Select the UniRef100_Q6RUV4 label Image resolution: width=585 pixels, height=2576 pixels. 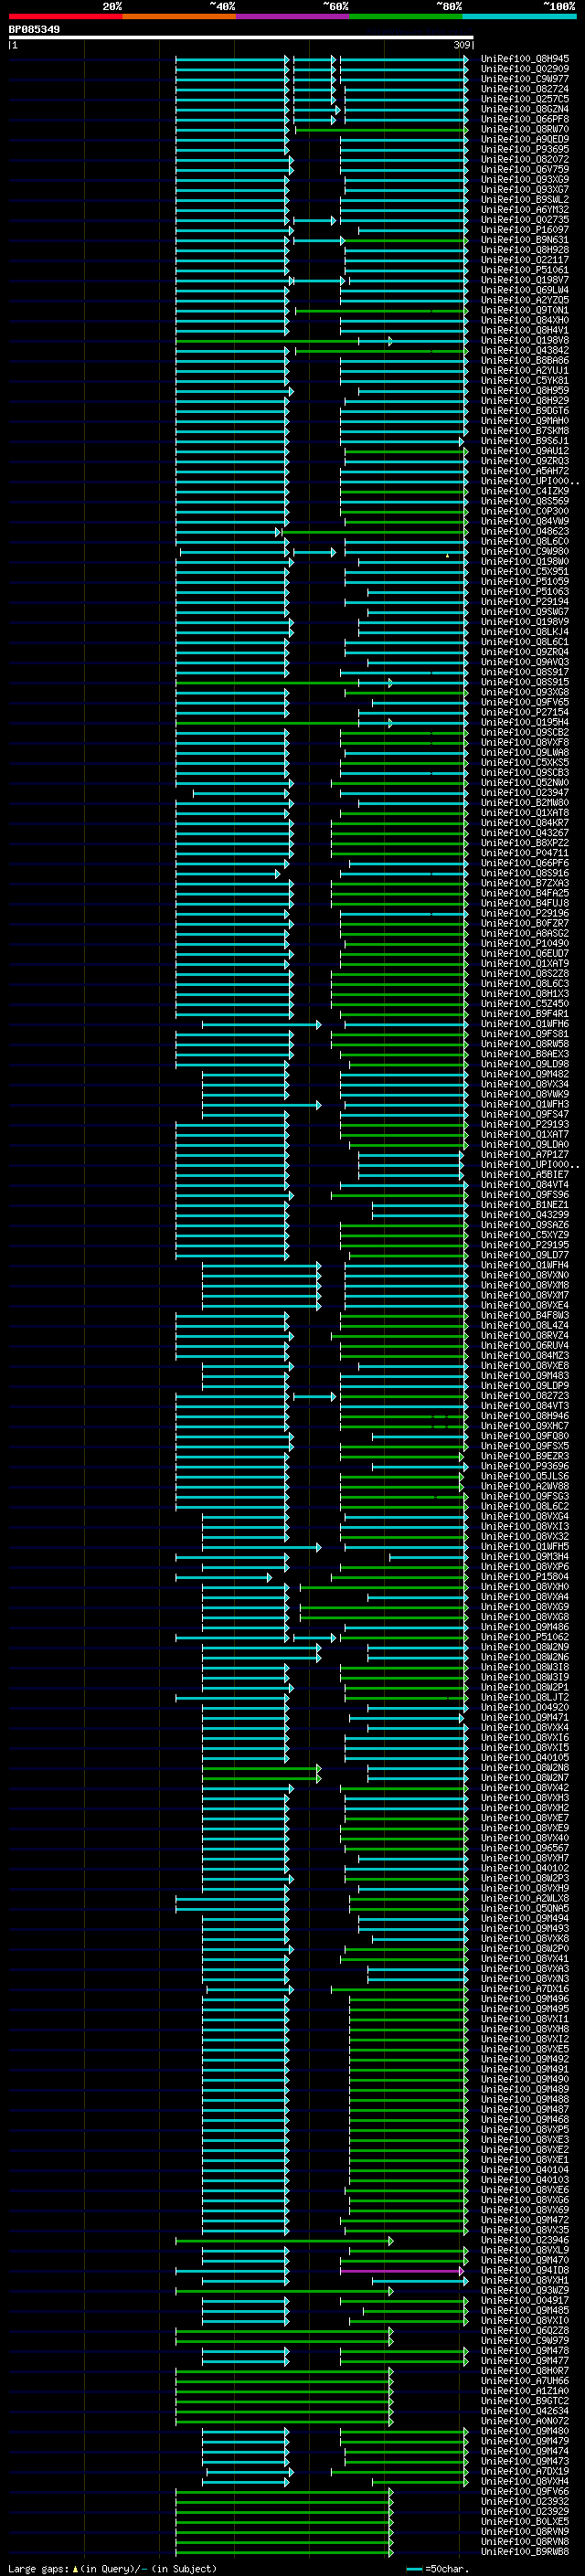tap(525, 1346)
